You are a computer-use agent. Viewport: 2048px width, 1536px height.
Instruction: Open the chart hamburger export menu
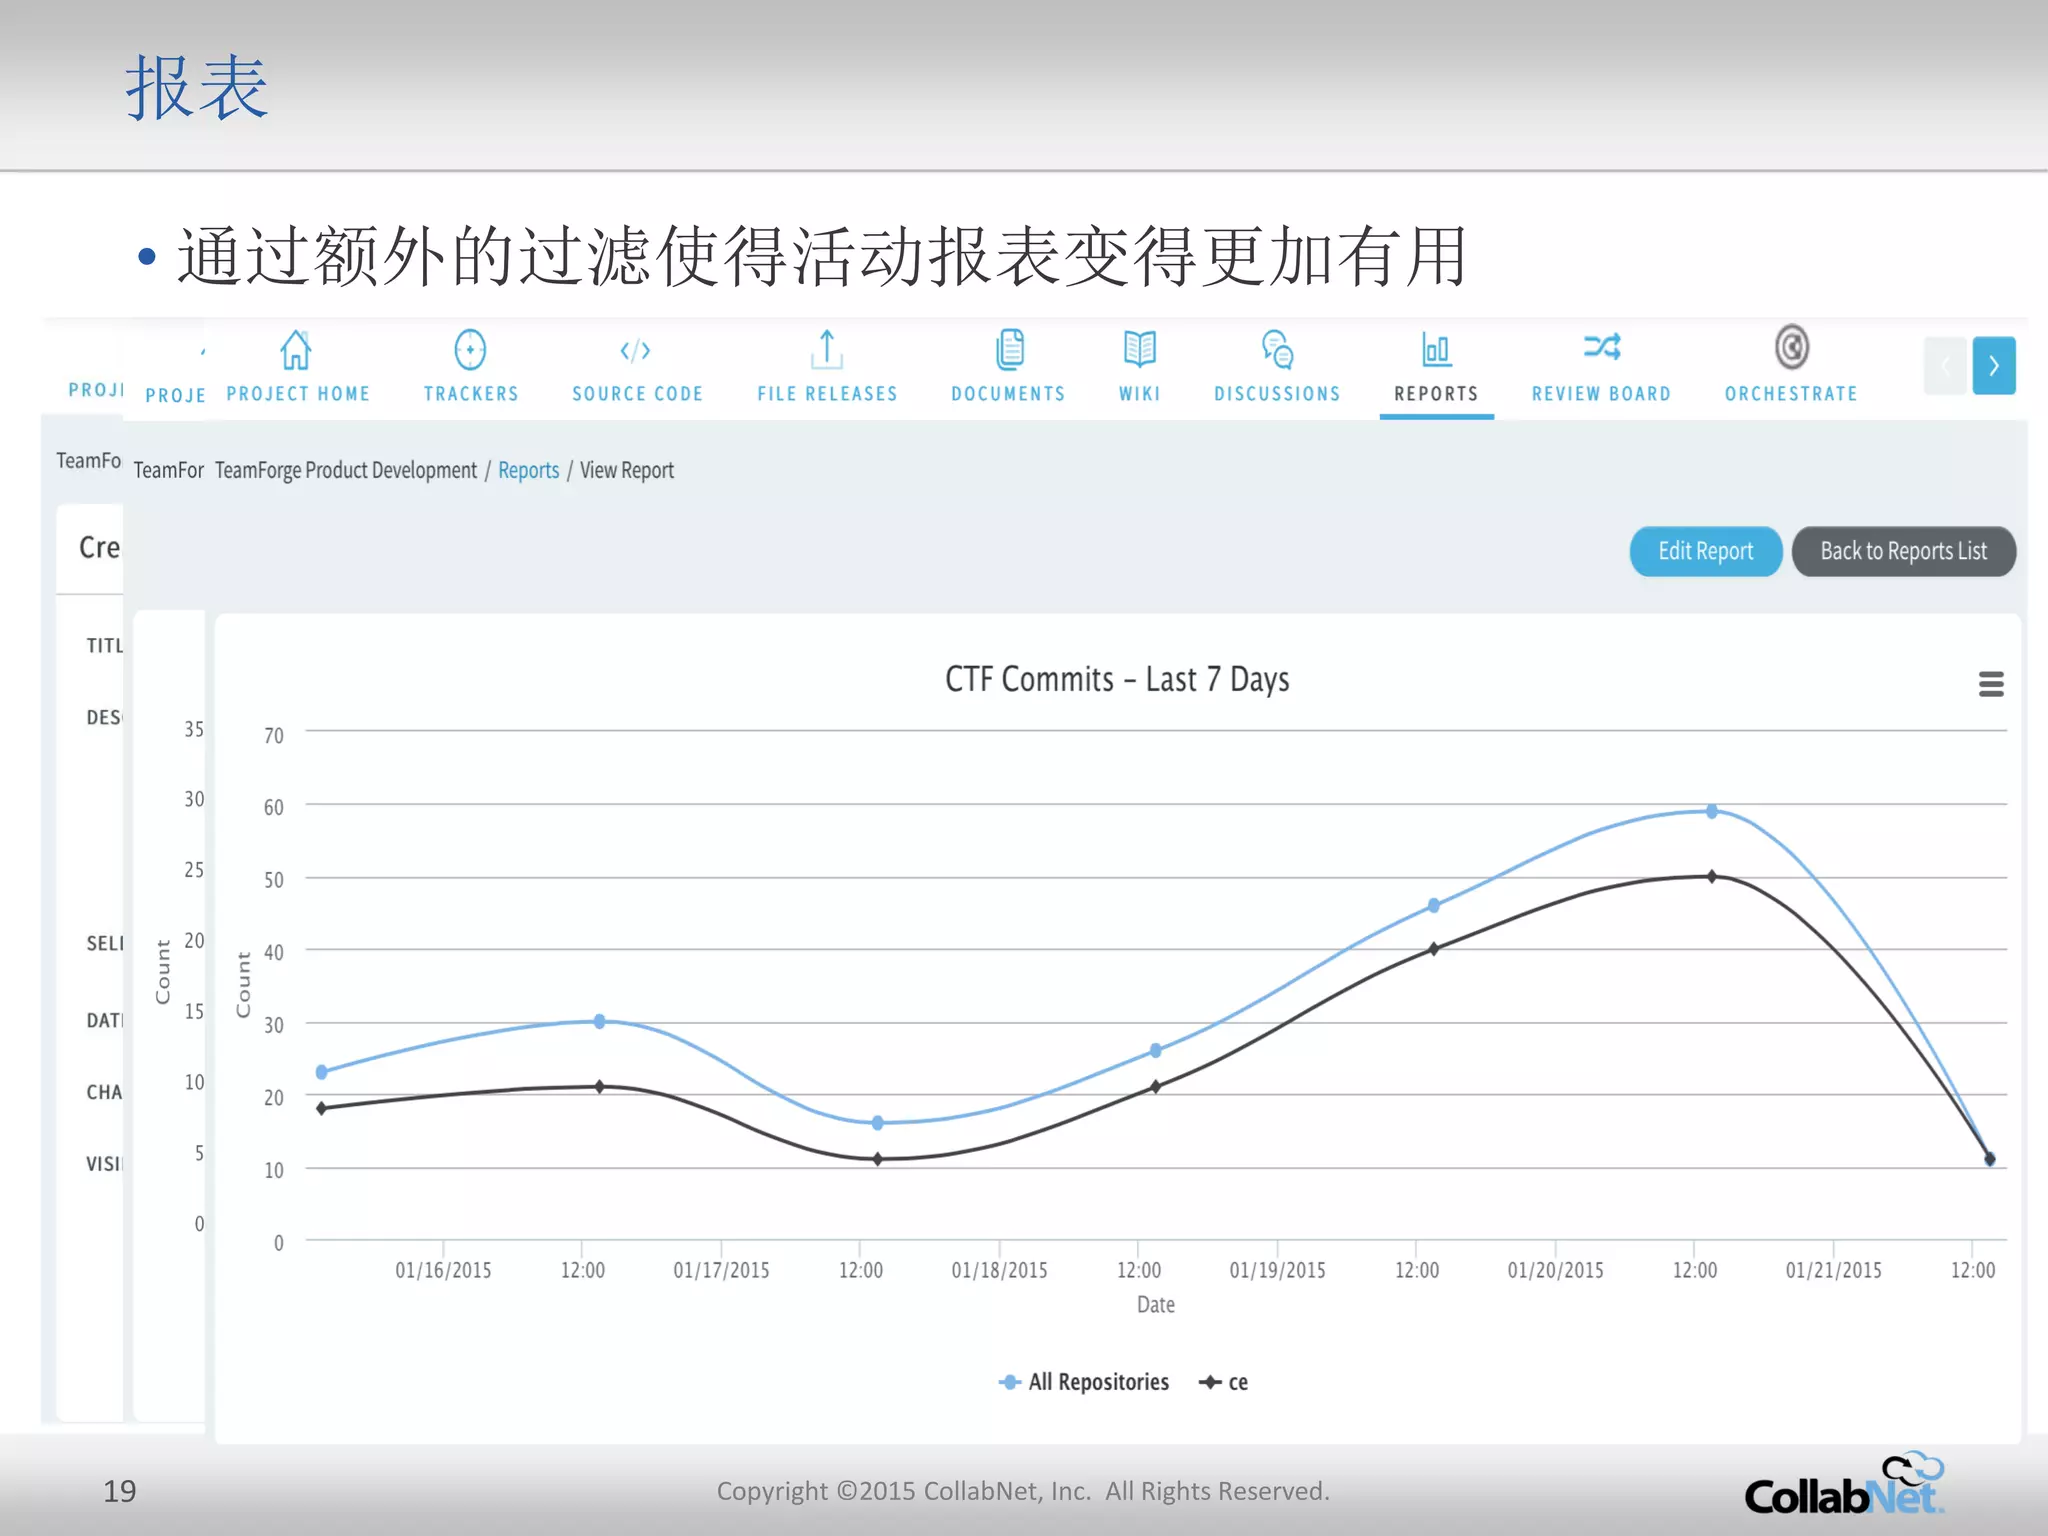coord(1990,684)
